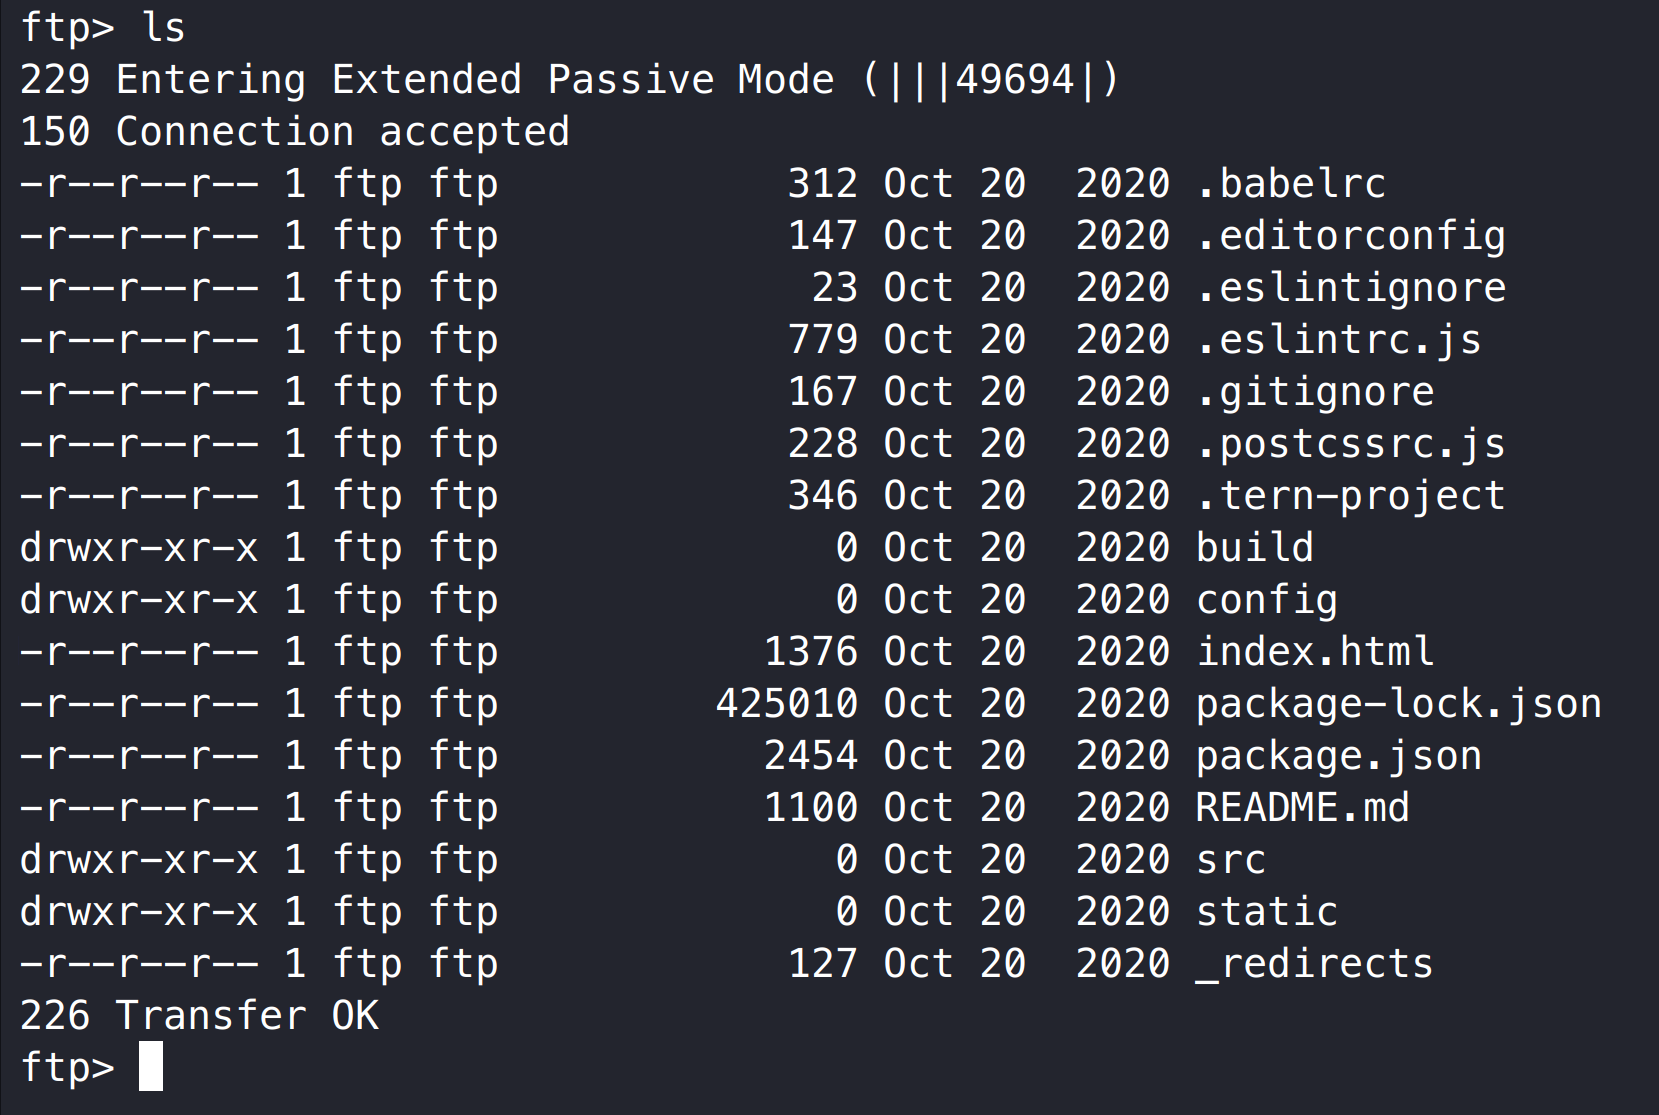Click the .tern-project filename
The image size is (1659, 1115).
(1350, 496)
